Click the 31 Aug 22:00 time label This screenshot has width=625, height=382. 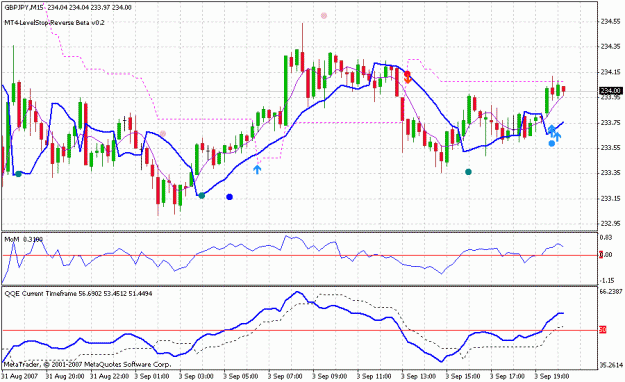(109, 376)
